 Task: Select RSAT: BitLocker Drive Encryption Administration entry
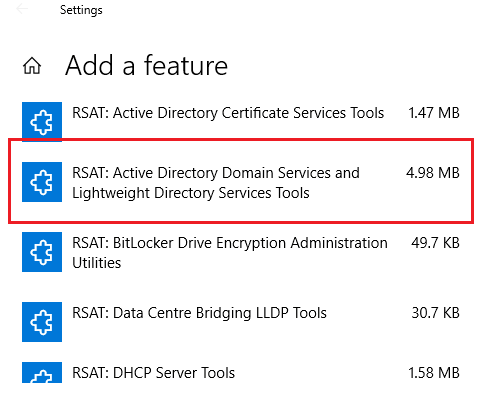230,243
